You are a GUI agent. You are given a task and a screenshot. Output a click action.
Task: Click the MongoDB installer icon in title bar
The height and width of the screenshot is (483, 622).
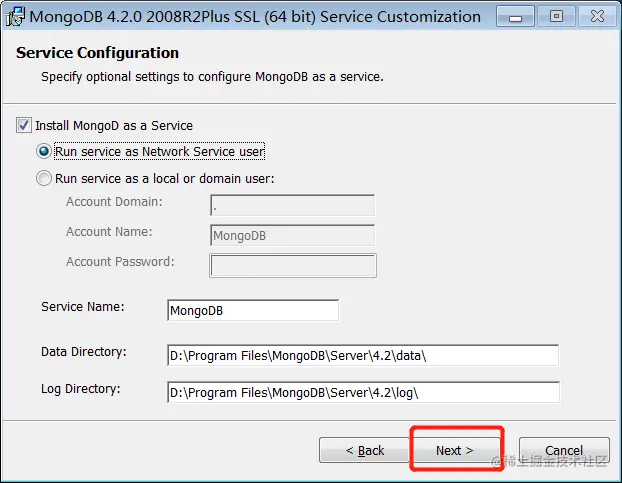(x=15, y=16)
